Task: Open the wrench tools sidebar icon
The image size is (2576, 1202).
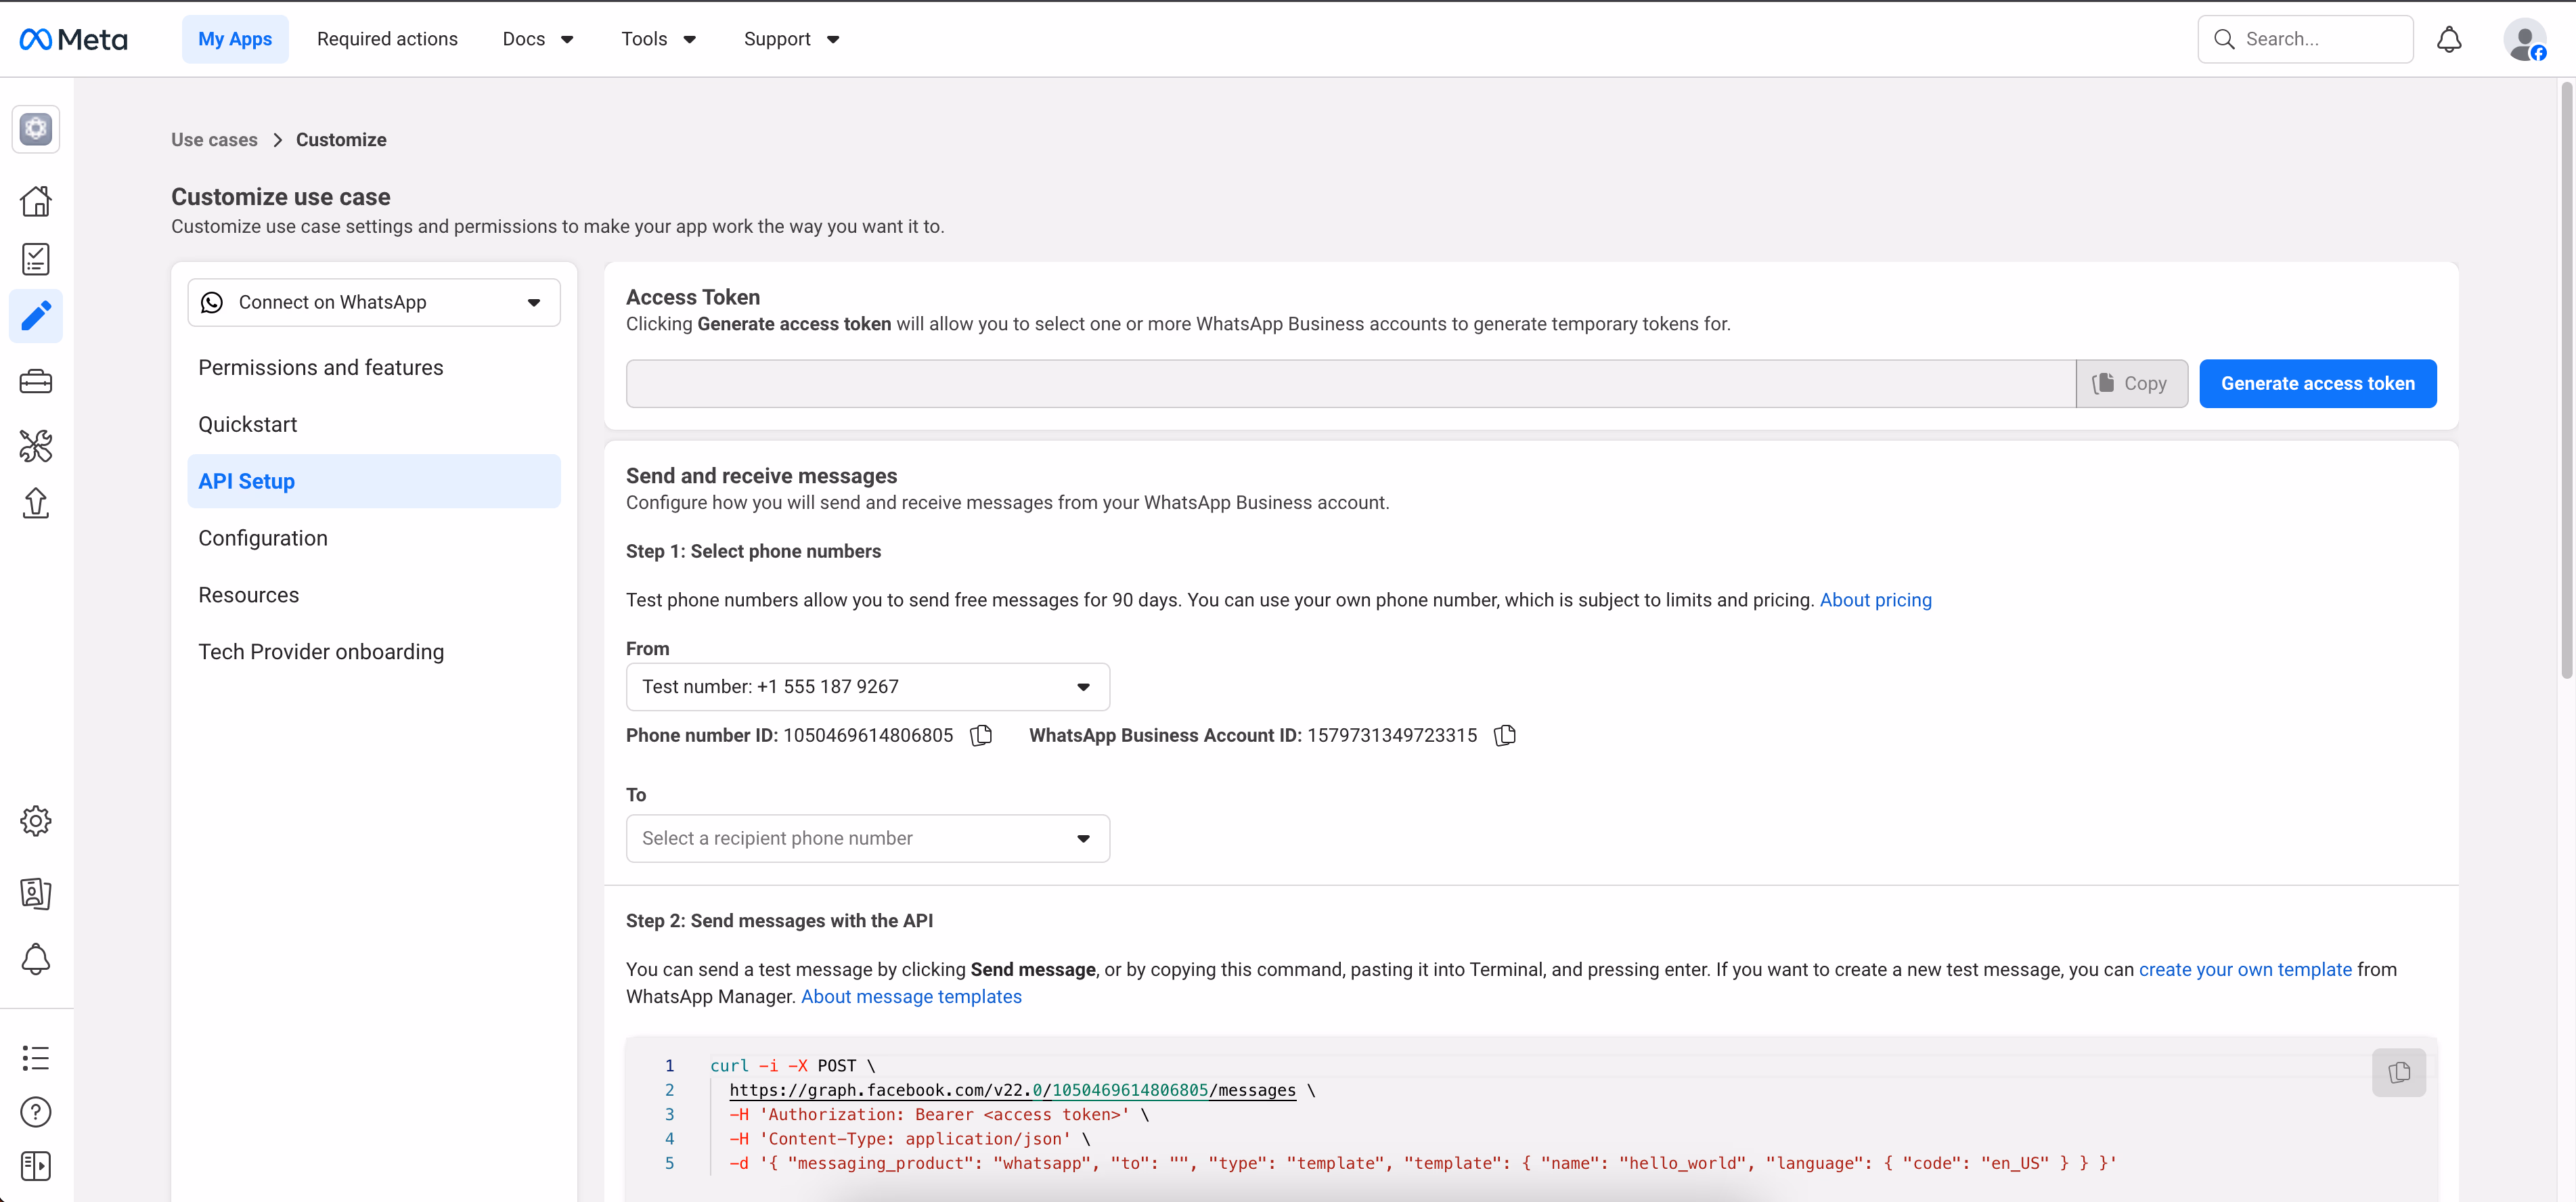Action: 36,445
